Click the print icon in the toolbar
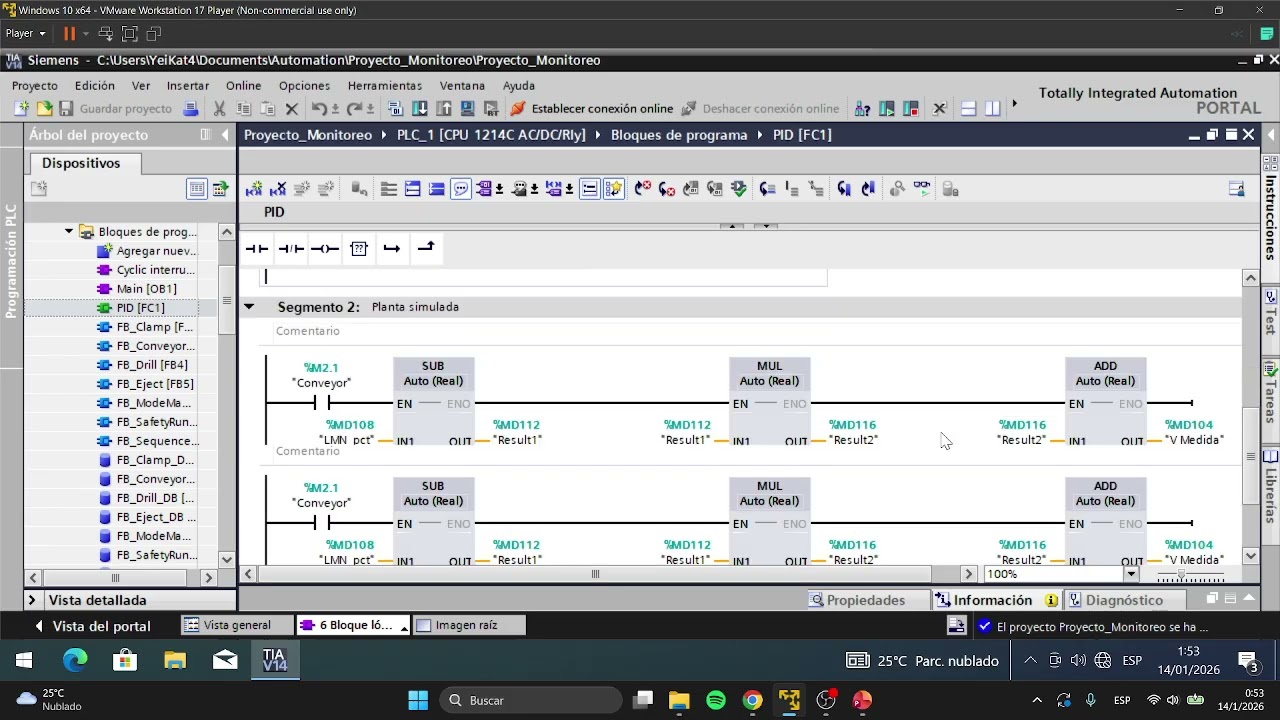This screenshot has height=720, width=1280. 190,108
